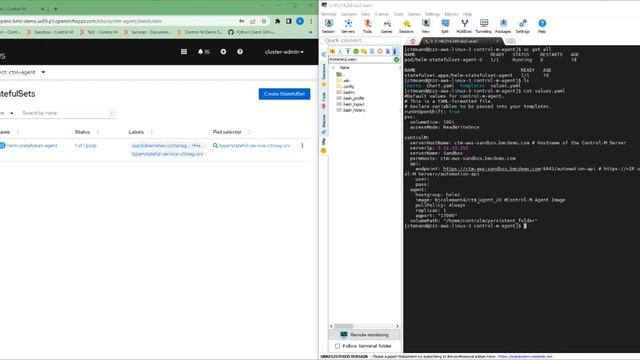
Task: Expand the cluster-admin user dropdown
Action: click(x=284, y=52)
